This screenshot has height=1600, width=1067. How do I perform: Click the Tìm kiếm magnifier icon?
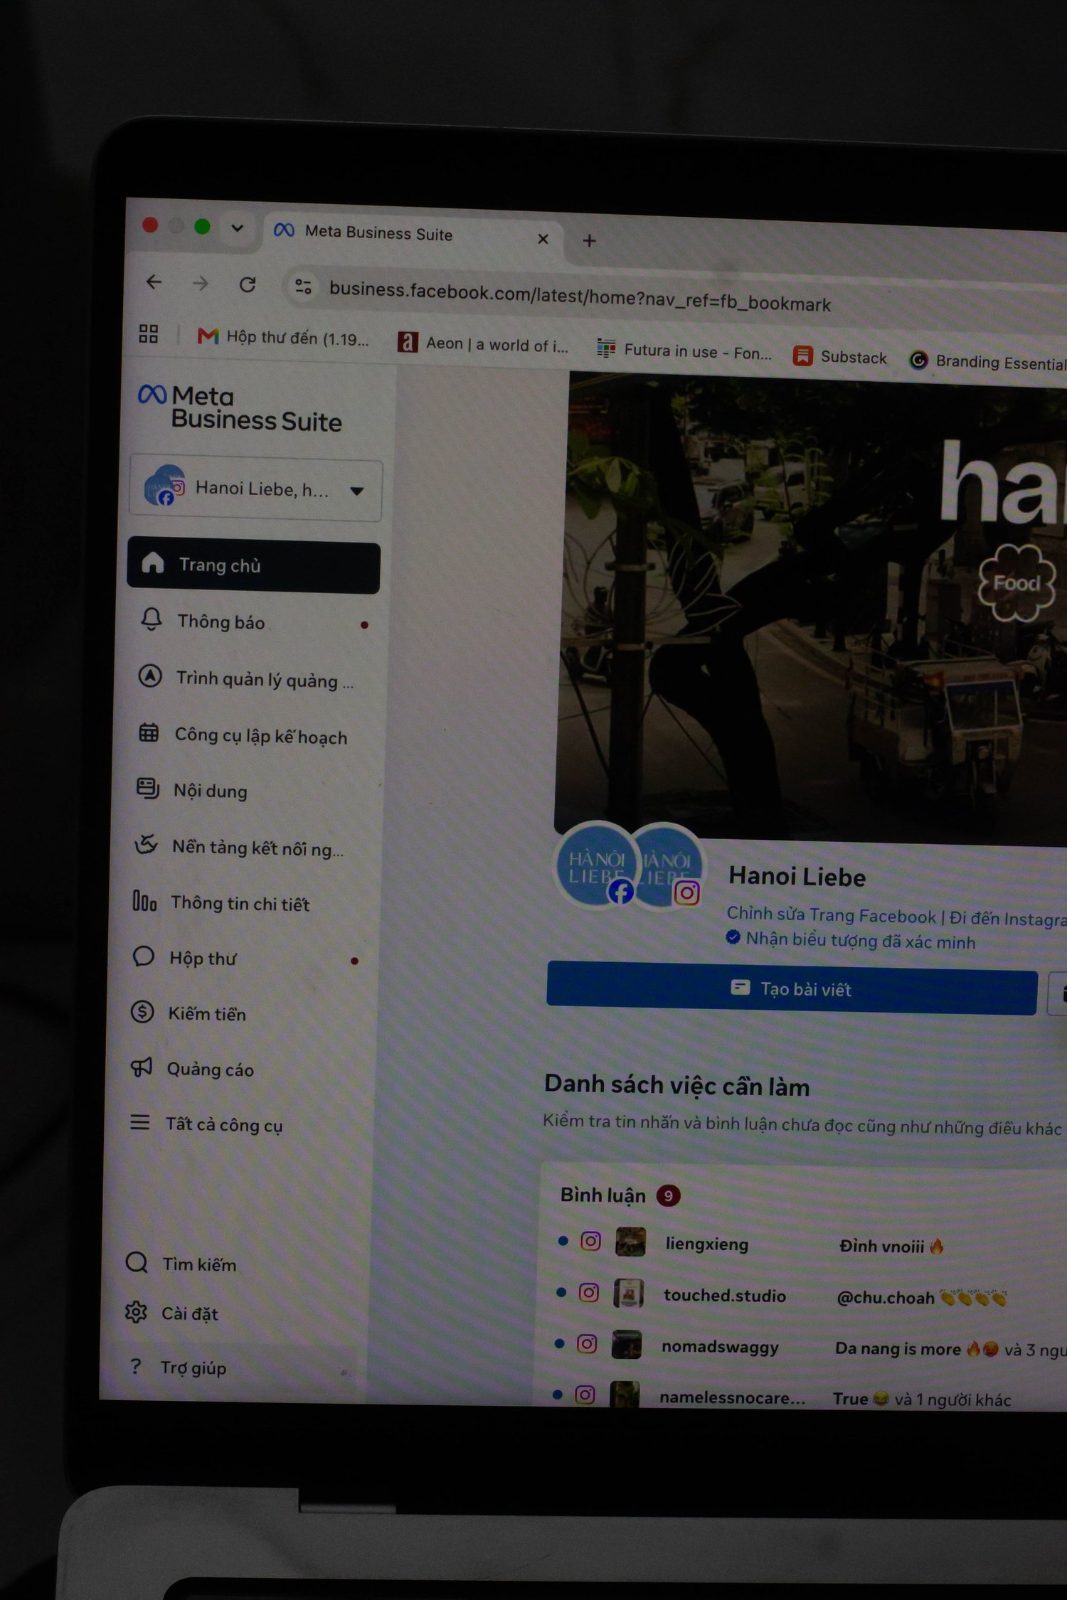tap(137, 1262)
